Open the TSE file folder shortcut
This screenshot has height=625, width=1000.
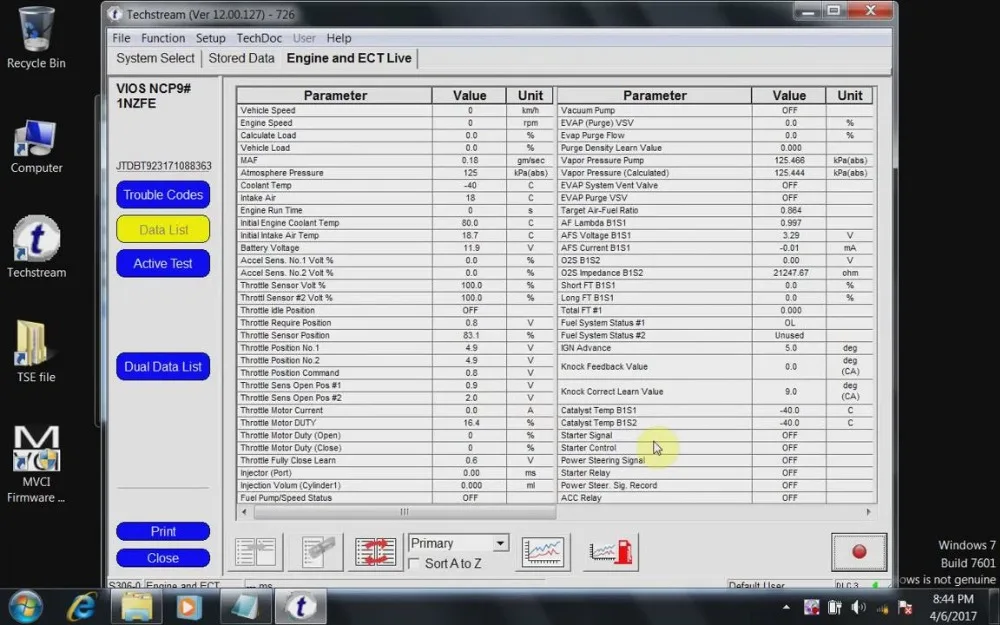[36, 352]
